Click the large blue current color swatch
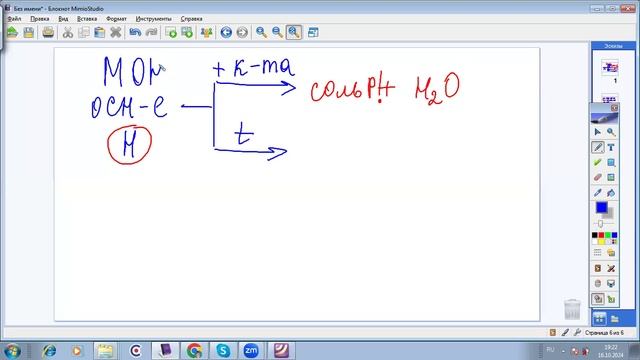The image size is (640, 360). [x=602, y=207]
